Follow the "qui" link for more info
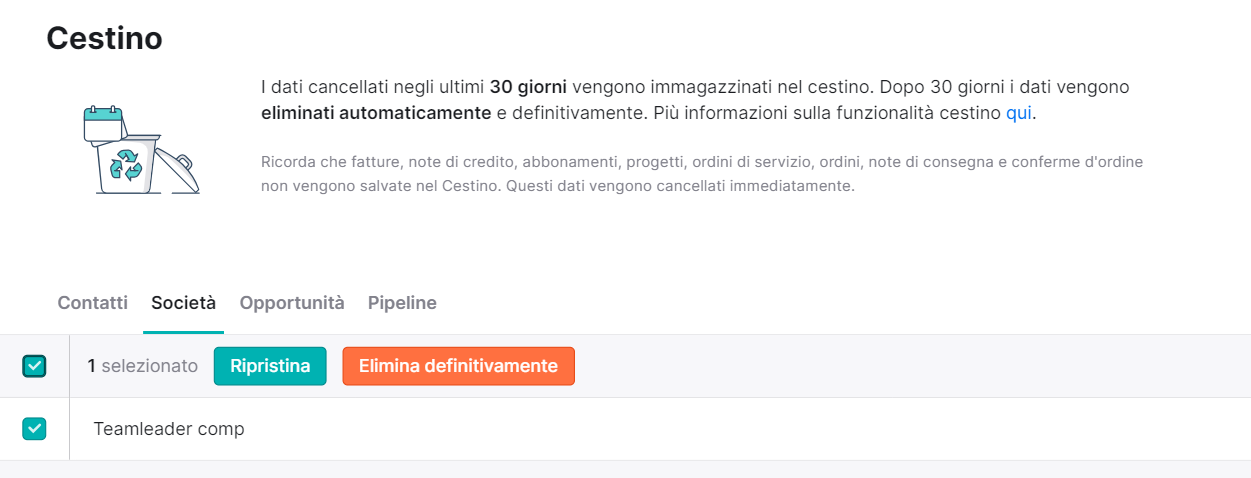The width and height of the screenshot is (1251, 478). click(x=1019, y=113)
